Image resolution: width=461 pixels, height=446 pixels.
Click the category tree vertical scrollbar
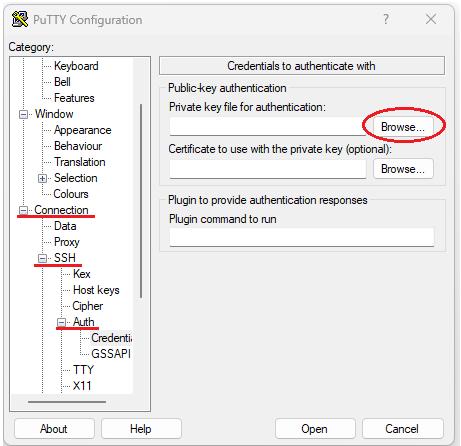(x=141, y=201)
